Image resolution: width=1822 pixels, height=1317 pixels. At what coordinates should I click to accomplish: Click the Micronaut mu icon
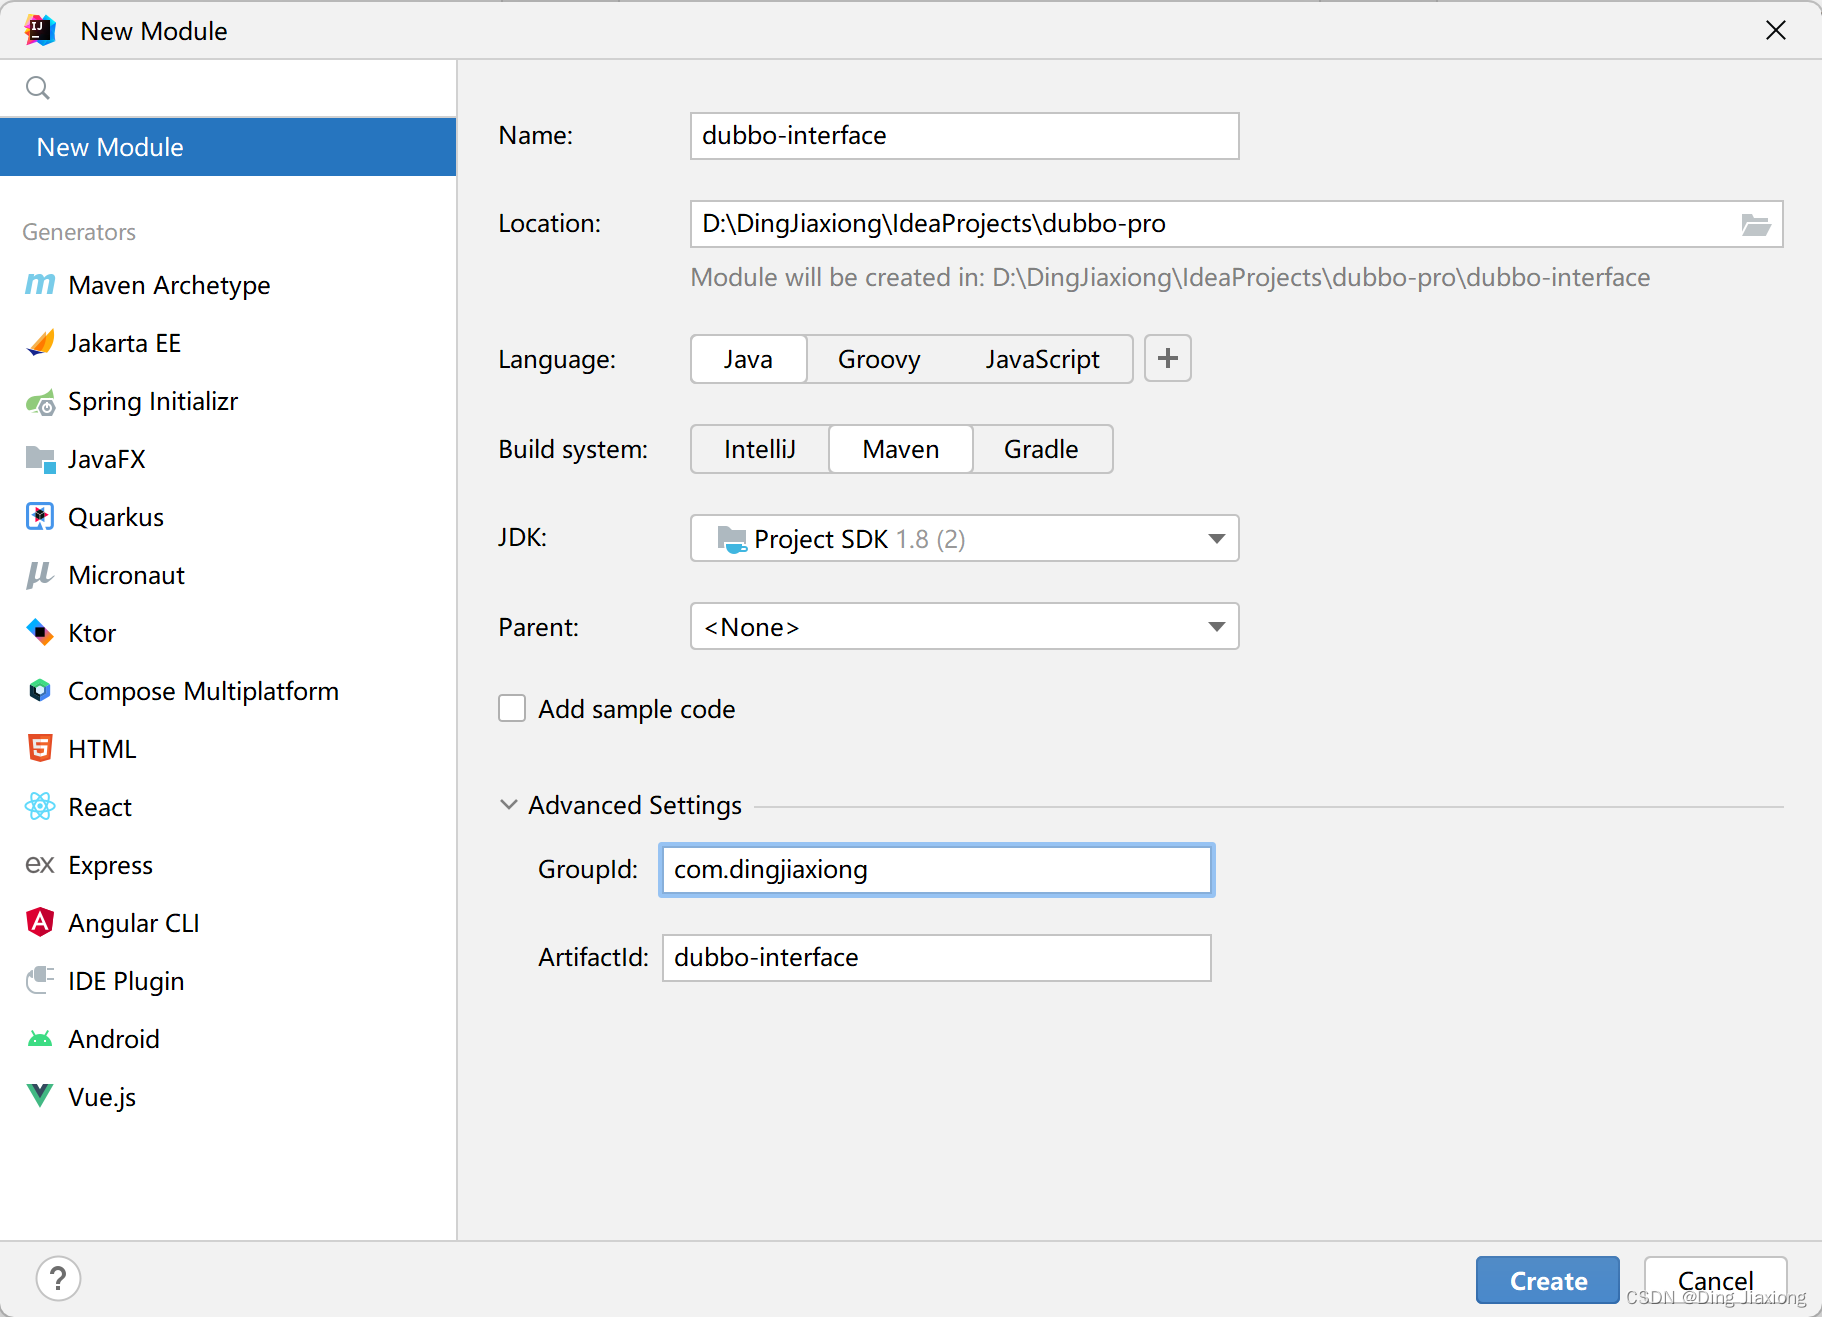click(x=40, y=575)
